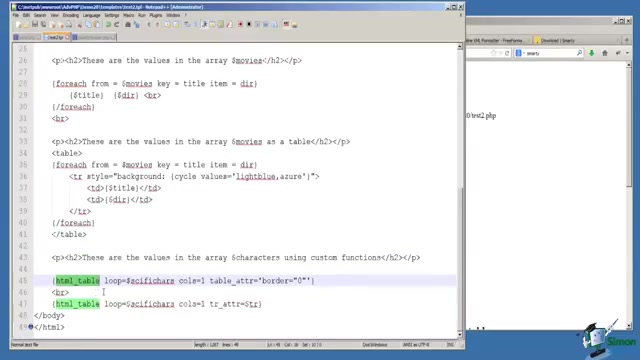The width and height of the screenshot is (640, 360).
Task: Click the browser search field containing 'smarty'
Action: [x=549, y=53]
